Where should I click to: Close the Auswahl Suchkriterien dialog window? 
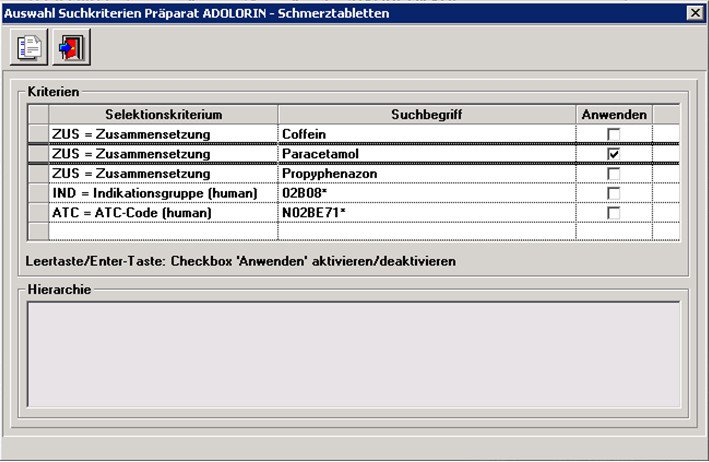pyautogui.click(x=694, y=13)
